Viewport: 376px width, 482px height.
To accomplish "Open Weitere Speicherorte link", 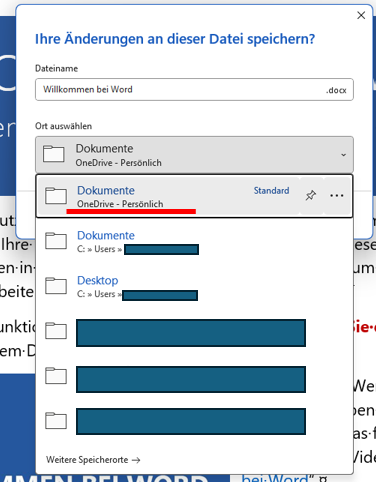I will (x=93, y=460).
